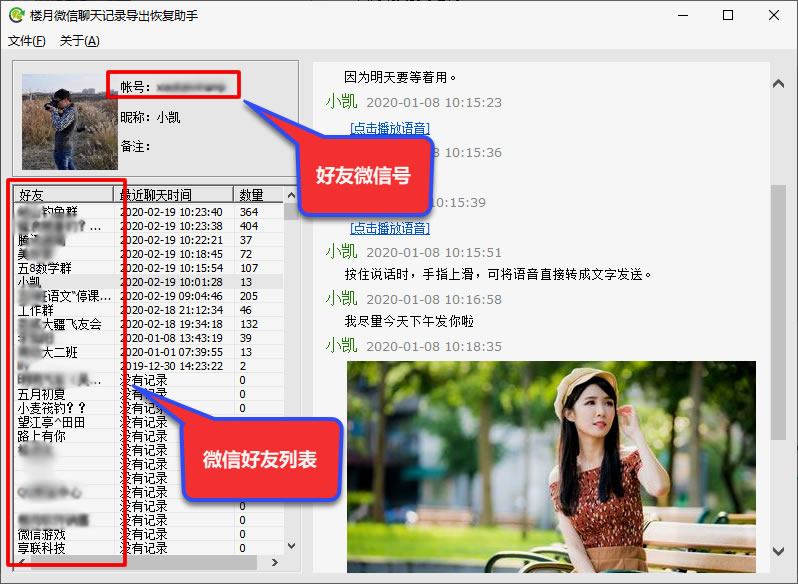Minimize the application window
The image size is (798, 584).
tap(683, 15)
